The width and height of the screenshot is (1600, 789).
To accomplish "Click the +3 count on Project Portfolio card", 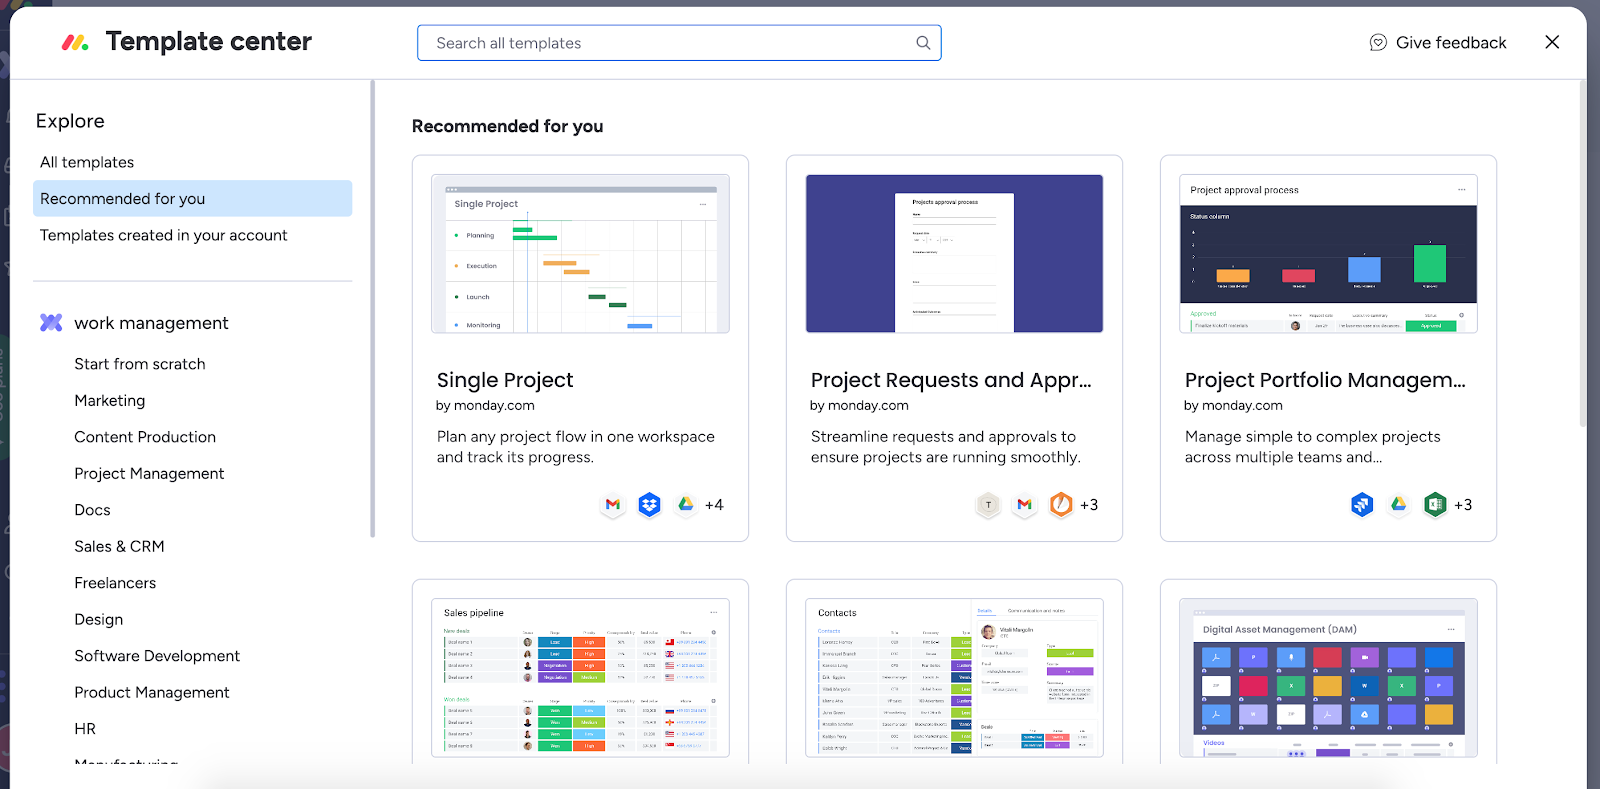I will 1463,505.
